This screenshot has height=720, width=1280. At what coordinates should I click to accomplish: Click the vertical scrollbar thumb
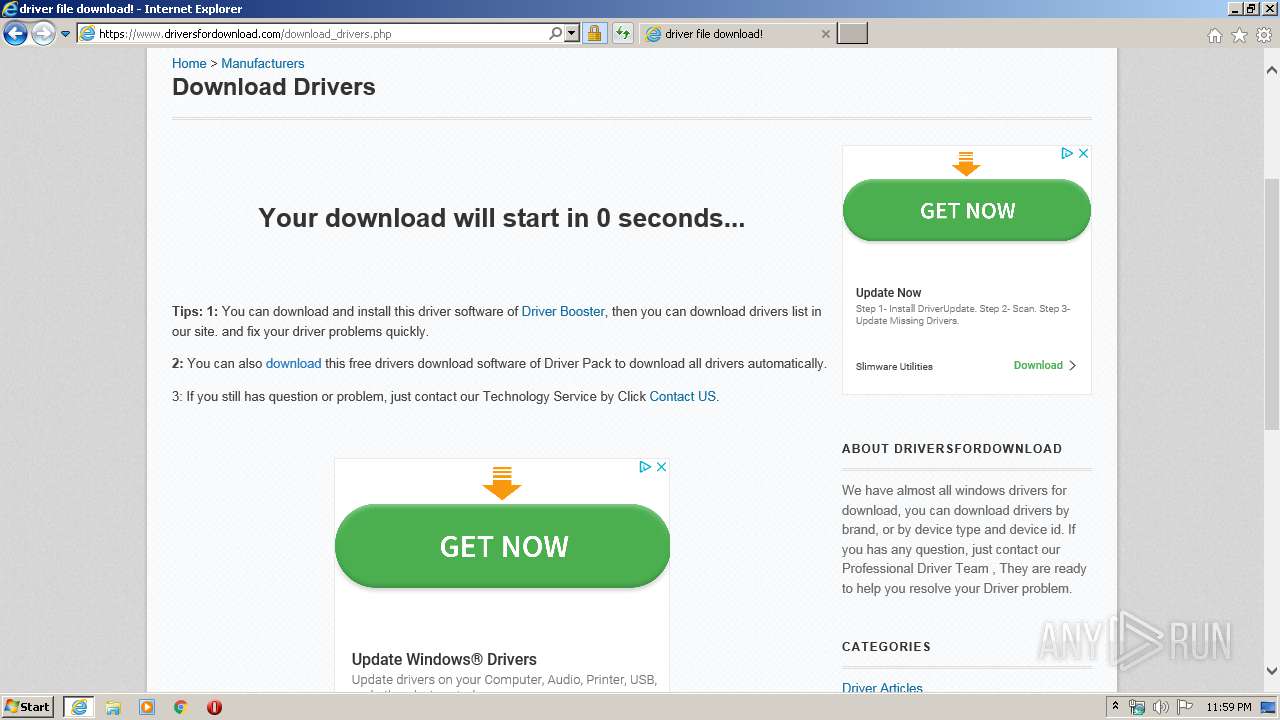1272,303
